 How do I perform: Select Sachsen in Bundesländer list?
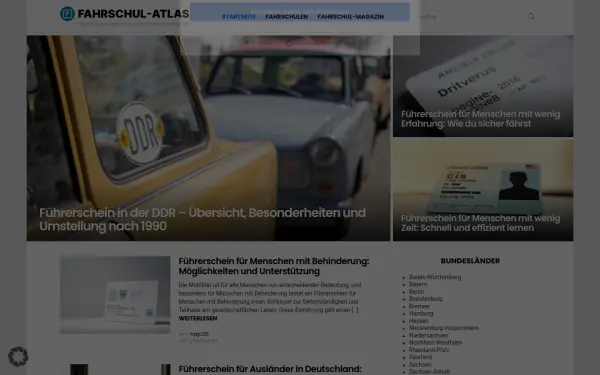tap(420, 365)
